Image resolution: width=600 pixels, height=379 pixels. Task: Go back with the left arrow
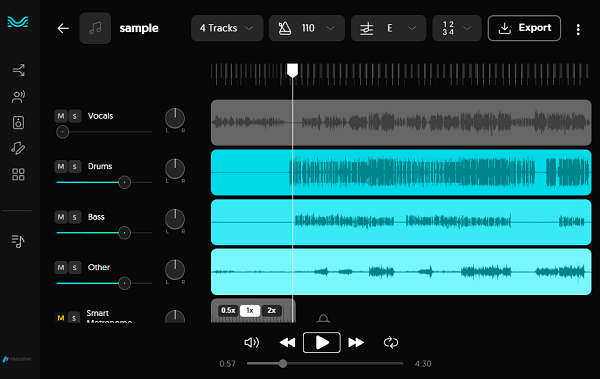pyautogui.click(x=63, y=28)
